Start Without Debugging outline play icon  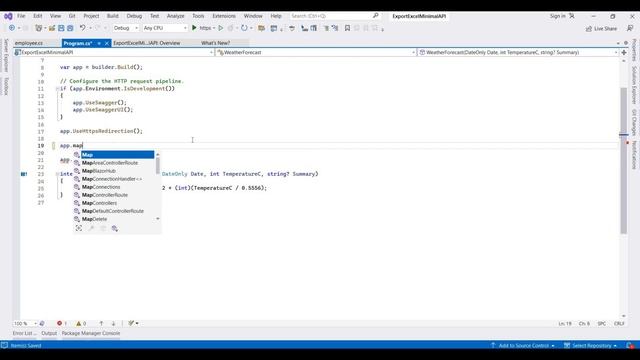[x=220, y=28]
